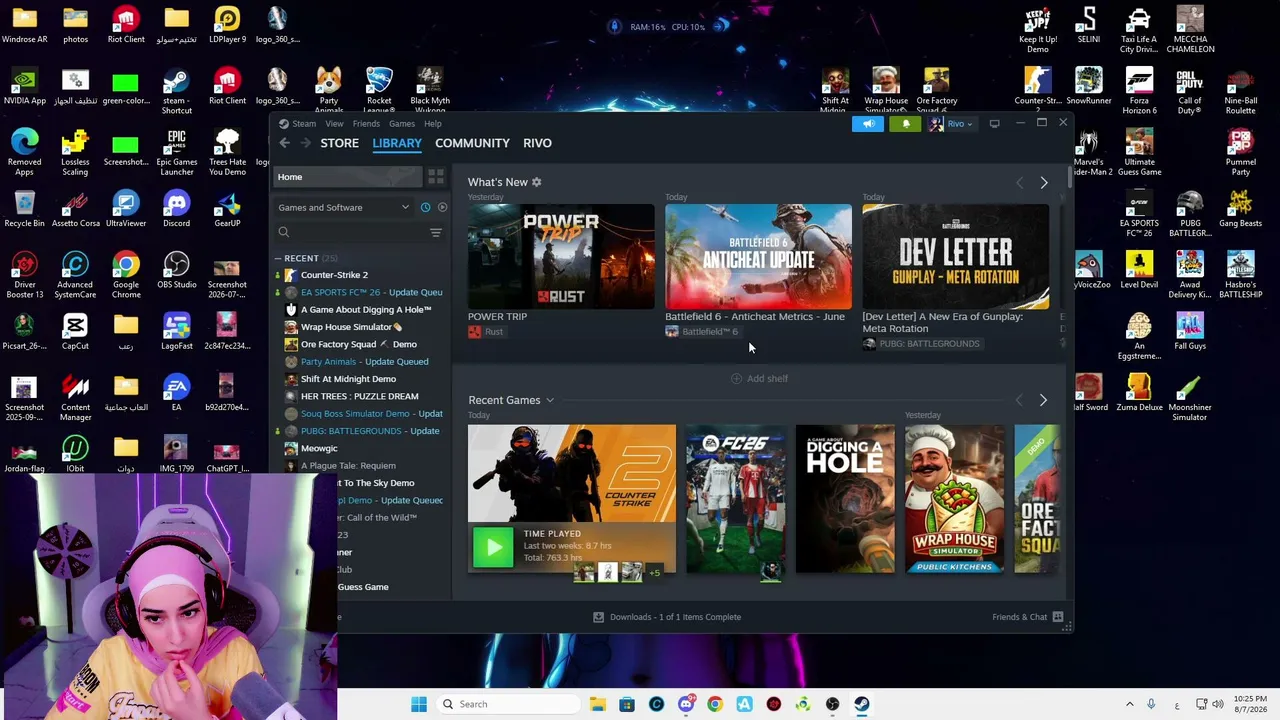1280x720 pixels.
Task: Launch Chrome from the taskbar
Action: [715, 704]
